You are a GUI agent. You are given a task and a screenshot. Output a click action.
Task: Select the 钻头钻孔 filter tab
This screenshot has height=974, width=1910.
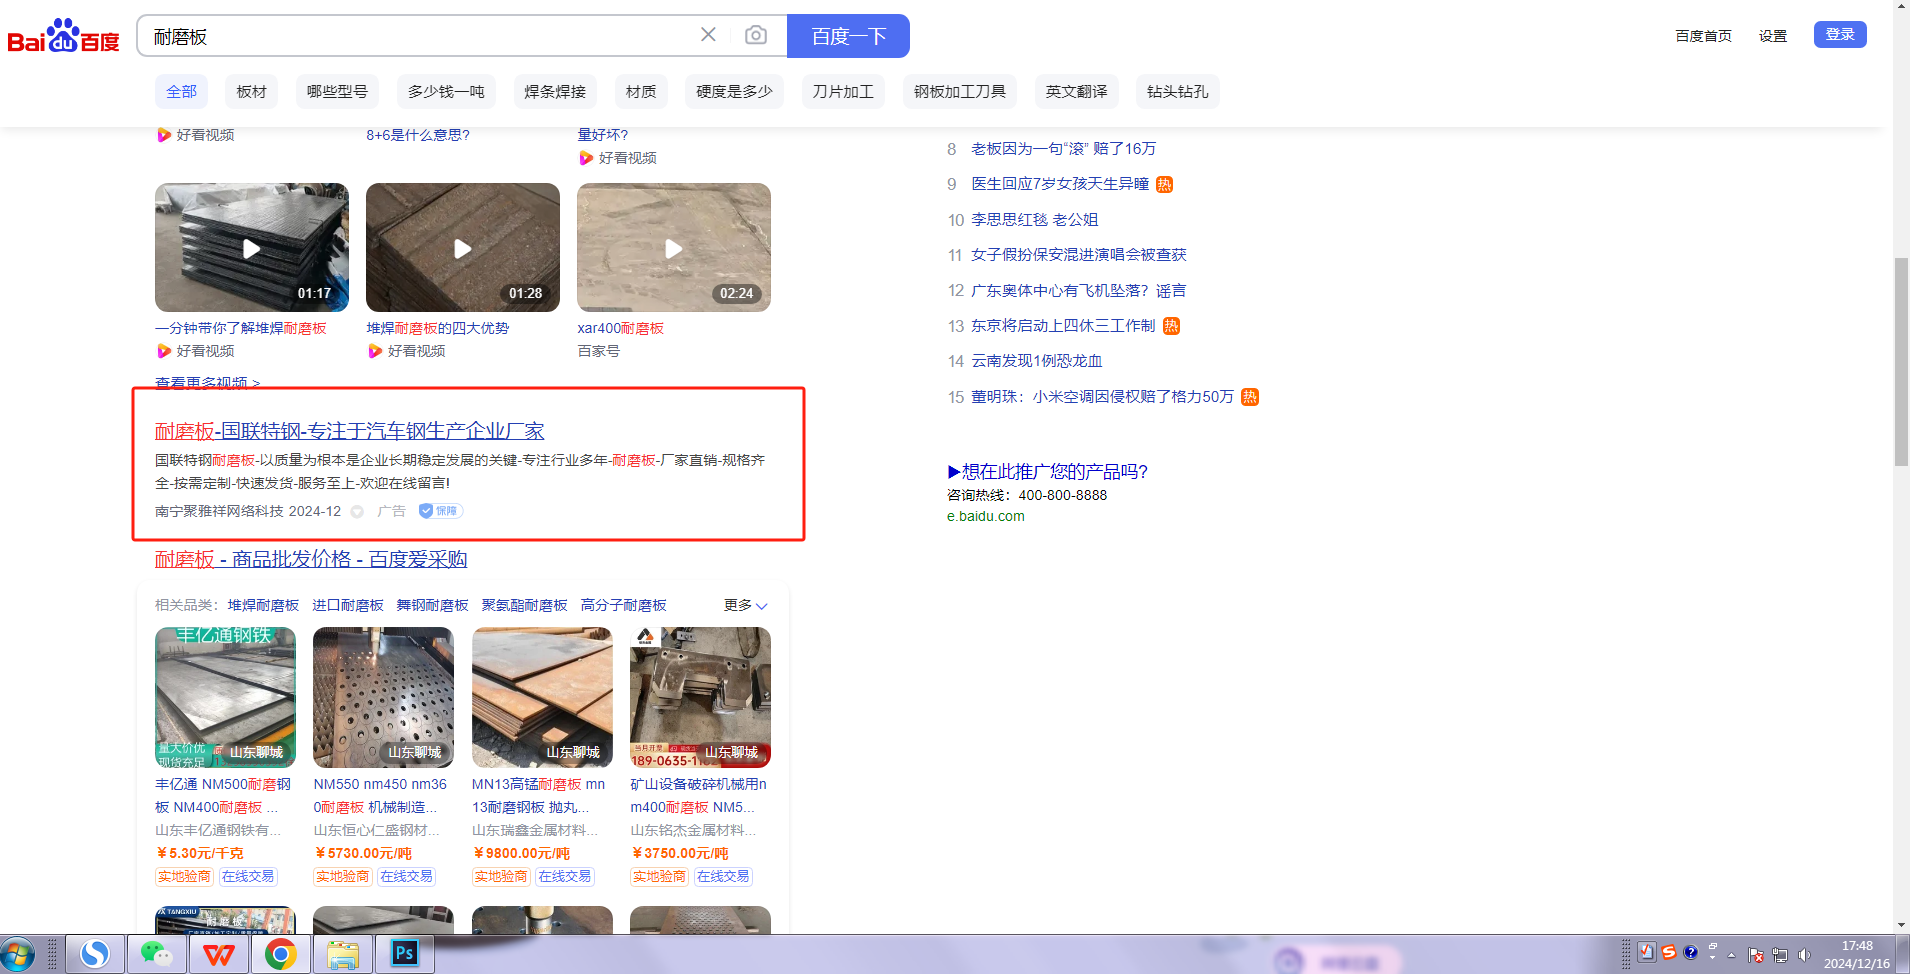pos(1178,91)
